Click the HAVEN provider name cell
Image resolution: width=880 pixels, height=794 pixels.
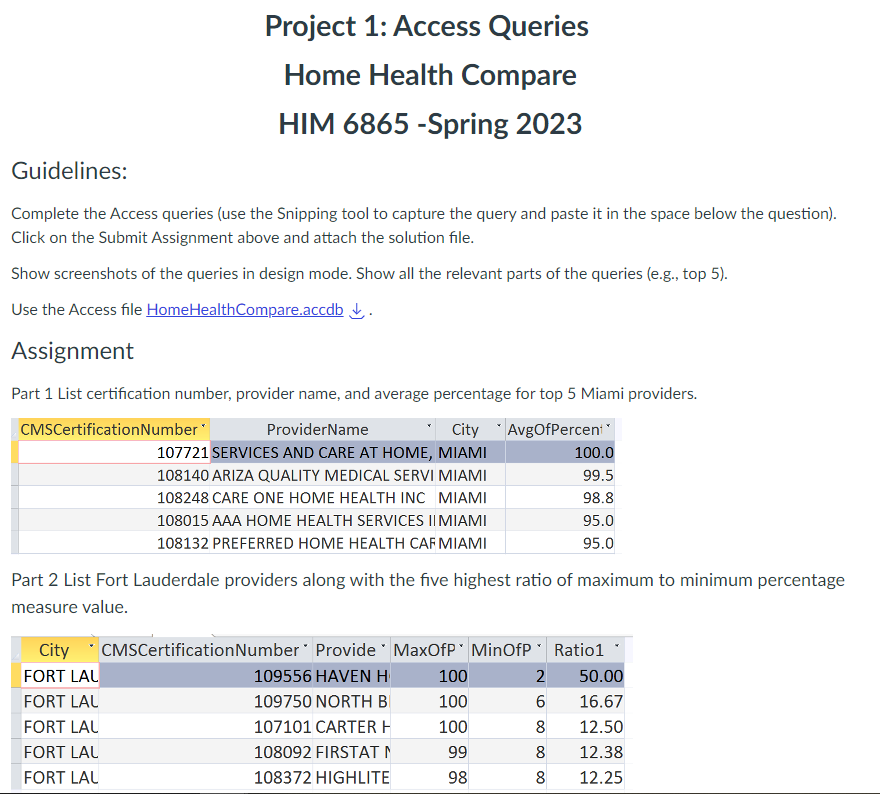pyautogui.click(x=352, y=676)
